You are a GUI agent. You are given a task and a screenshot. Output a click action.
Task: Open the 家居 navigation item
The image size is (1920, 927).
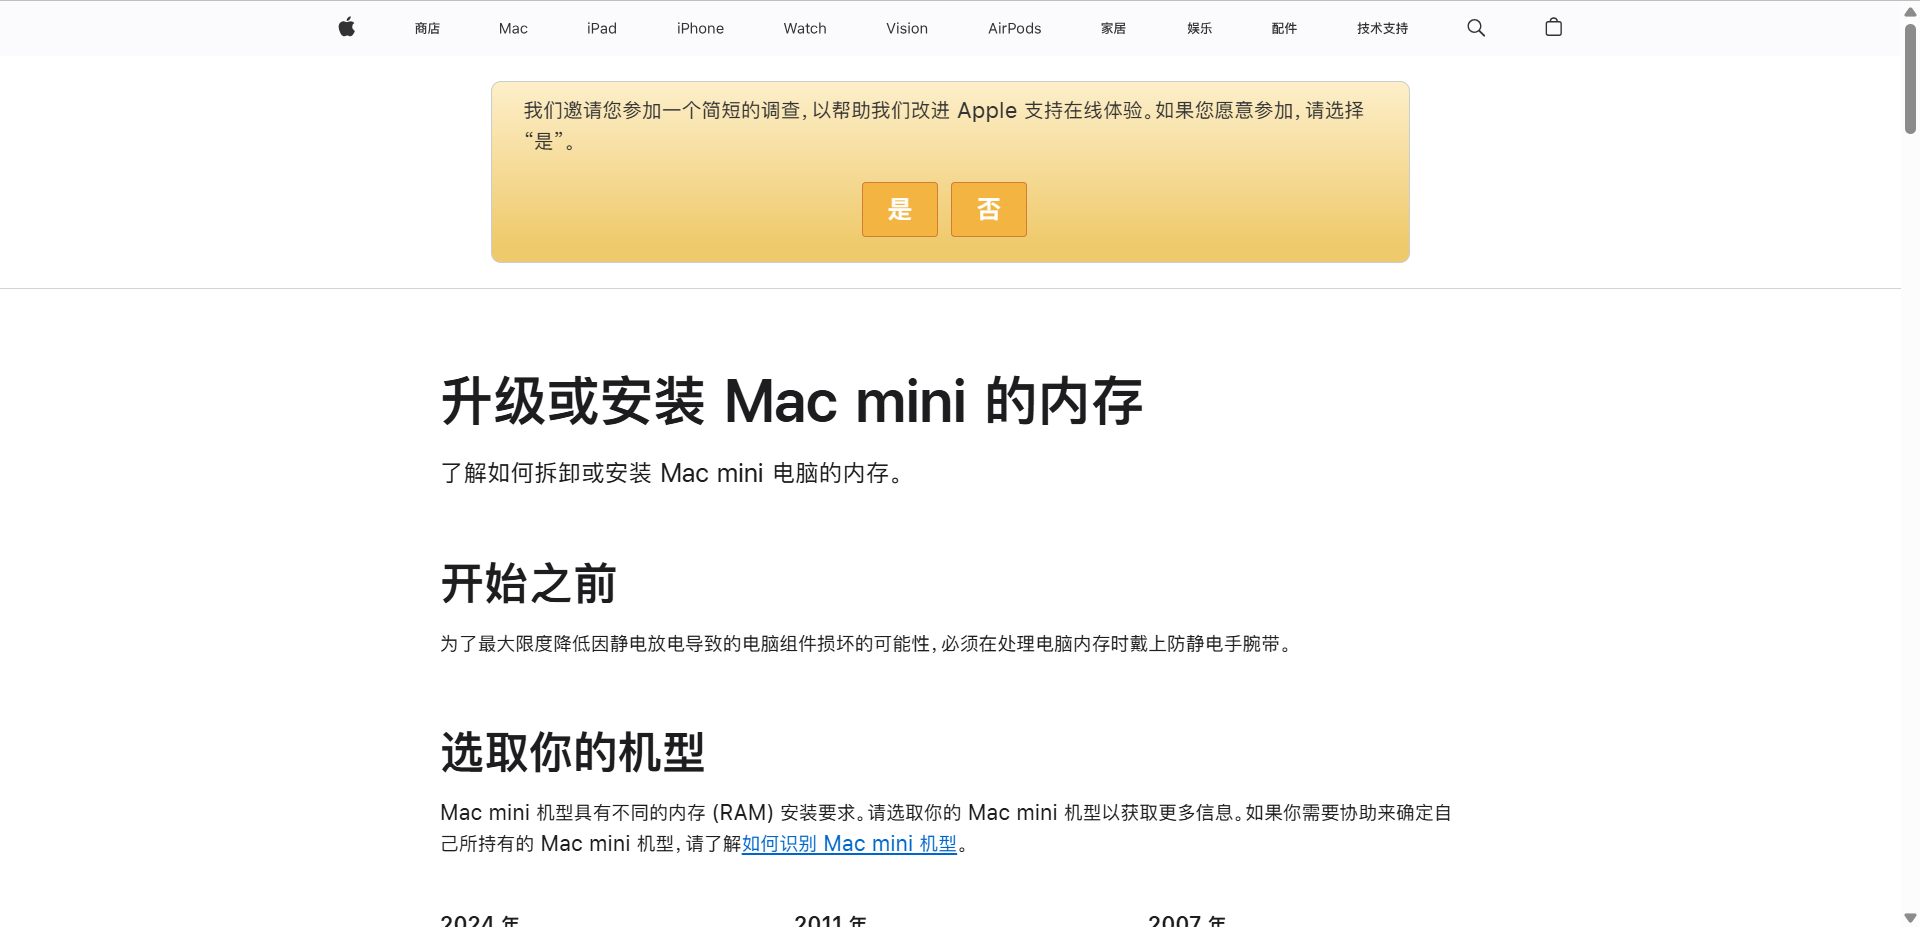(1113, 28)
